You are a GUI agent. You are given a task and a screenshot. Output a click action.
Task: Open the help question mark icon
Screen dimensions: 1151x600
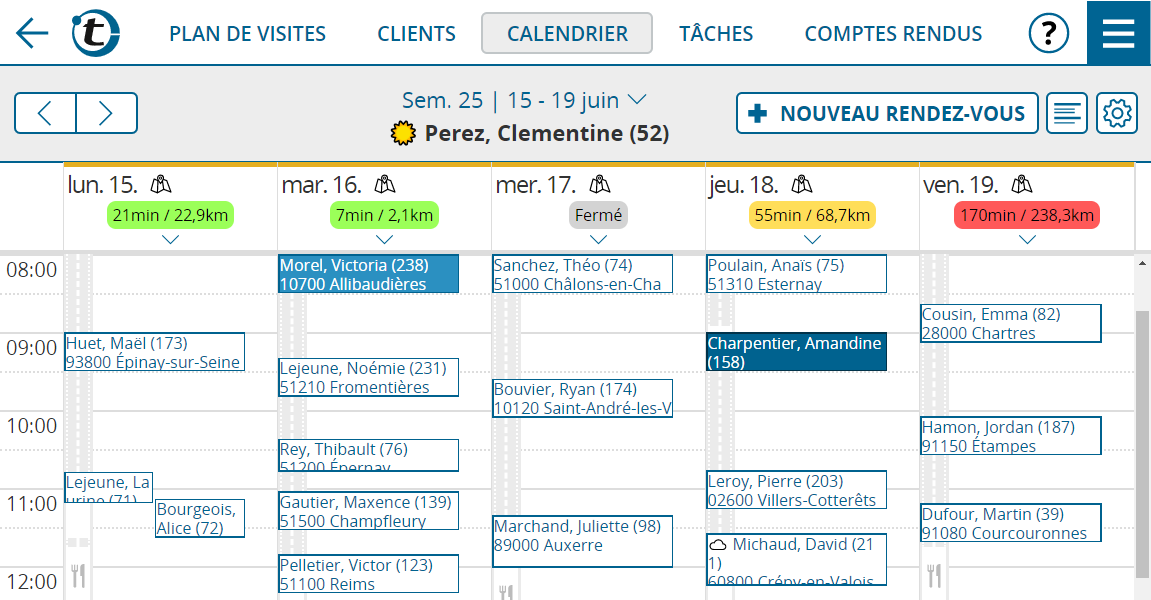1048,34
